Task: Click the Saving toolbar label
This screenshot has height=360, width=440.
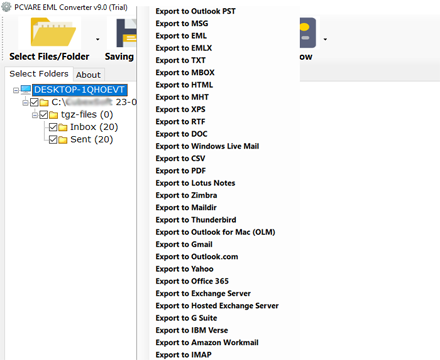Action: [x=119, y=57]
